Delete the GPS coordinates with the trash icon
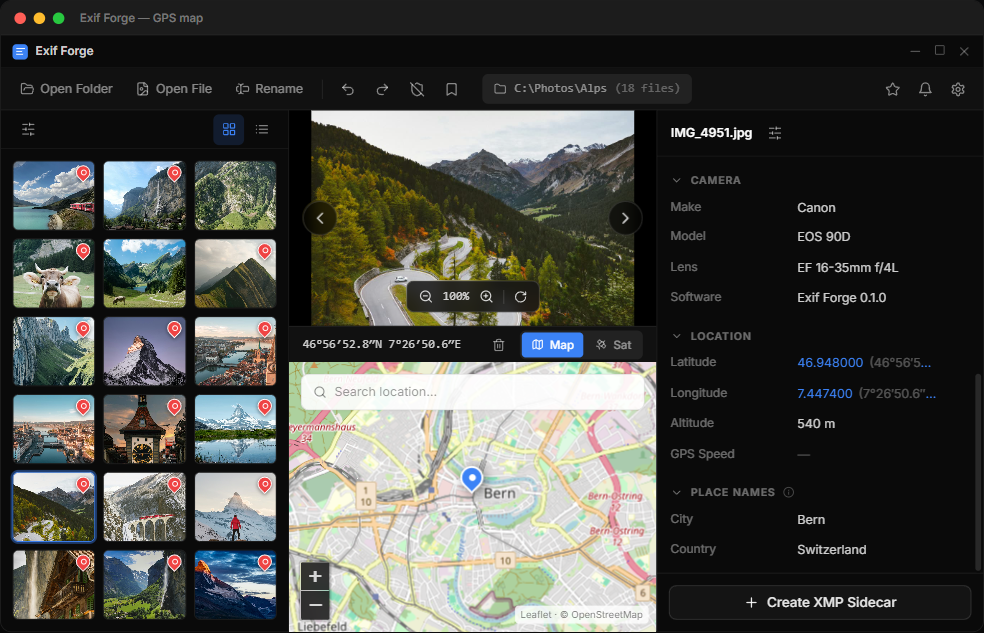Screen dimensions: 984x633 point(498,344)
